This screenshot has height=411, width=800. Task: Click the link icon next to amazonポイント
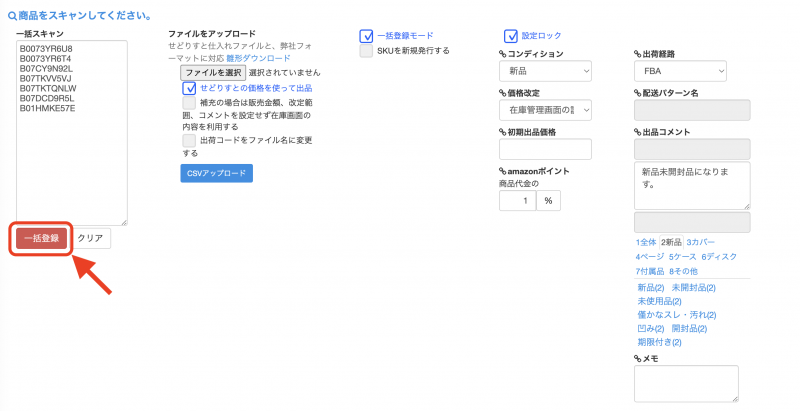point(503,171)
